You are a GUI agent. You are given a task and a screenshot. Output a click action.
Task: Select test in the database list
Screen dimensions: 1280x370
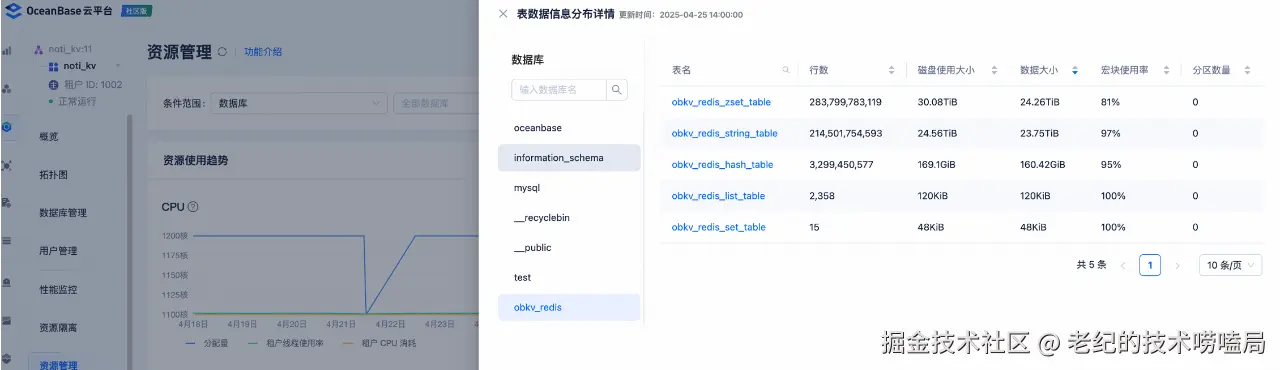569,278
